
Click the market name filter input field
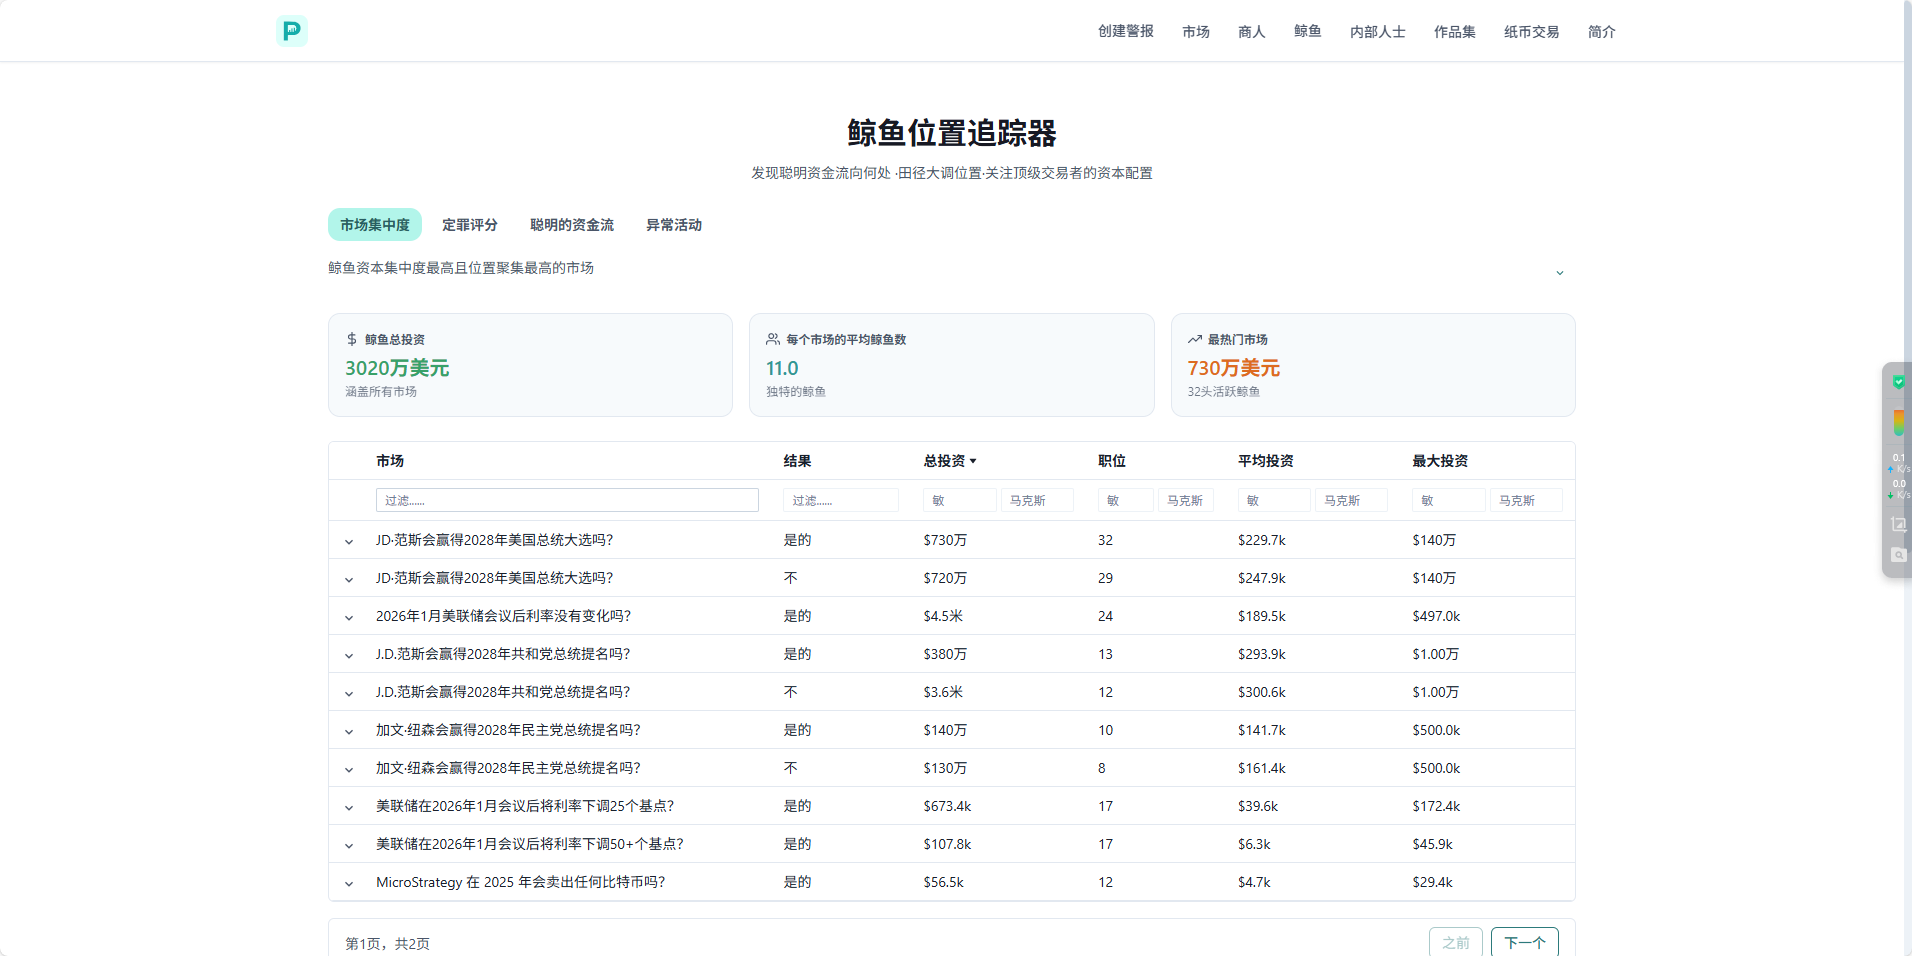(x=567, y=500)
